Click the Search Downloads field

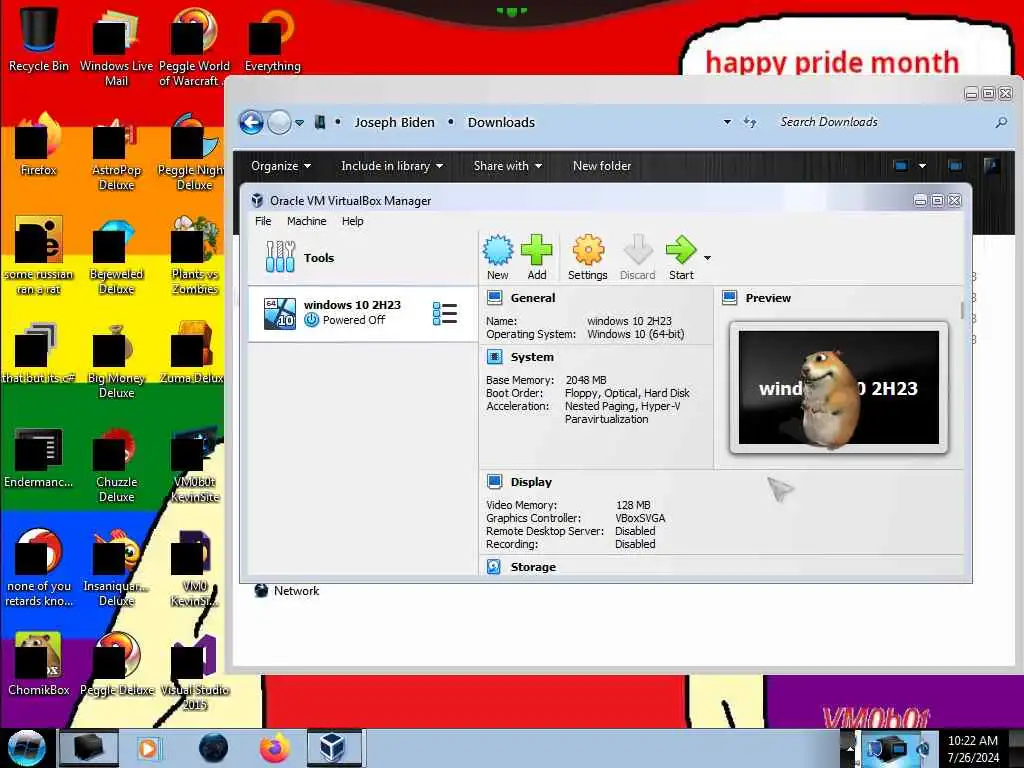885,122
